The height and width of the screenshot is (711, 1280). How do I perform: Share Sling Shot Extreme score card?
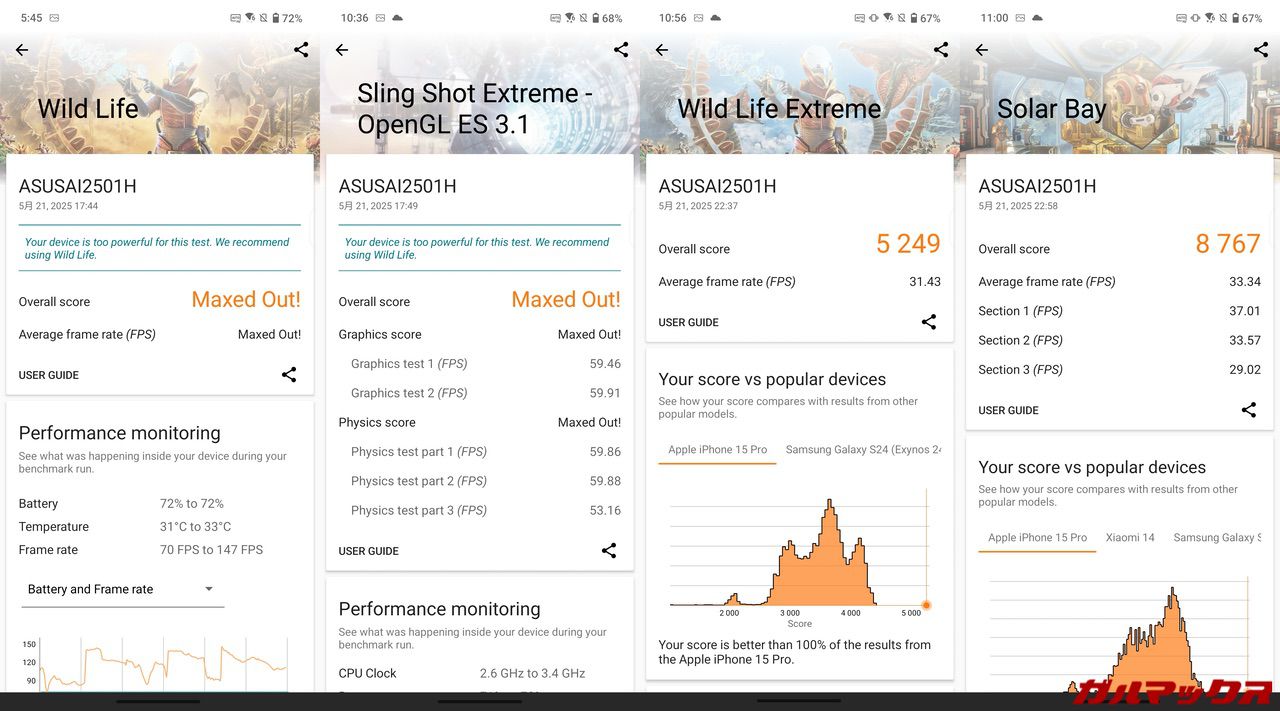click(x=609, y=551)
